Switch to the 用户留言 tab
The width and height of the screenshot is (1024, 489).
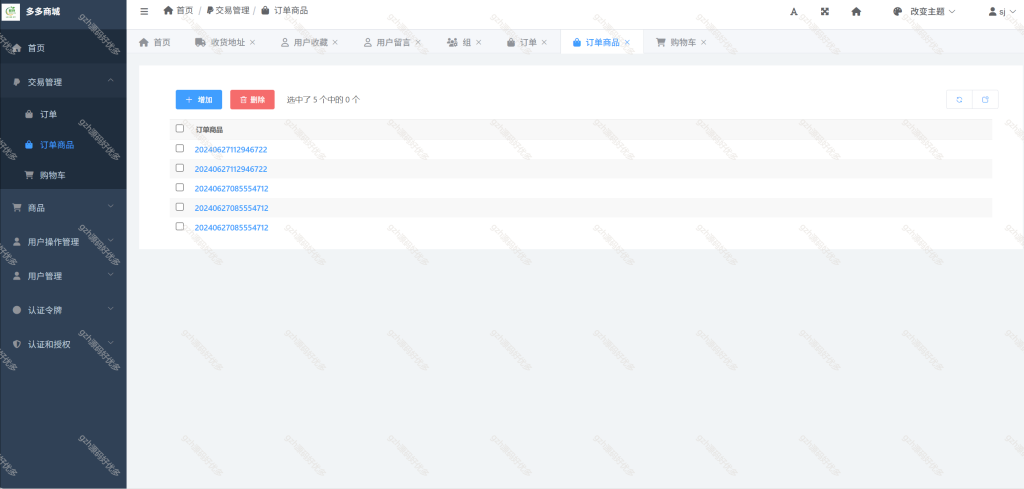tap(392, 42)
